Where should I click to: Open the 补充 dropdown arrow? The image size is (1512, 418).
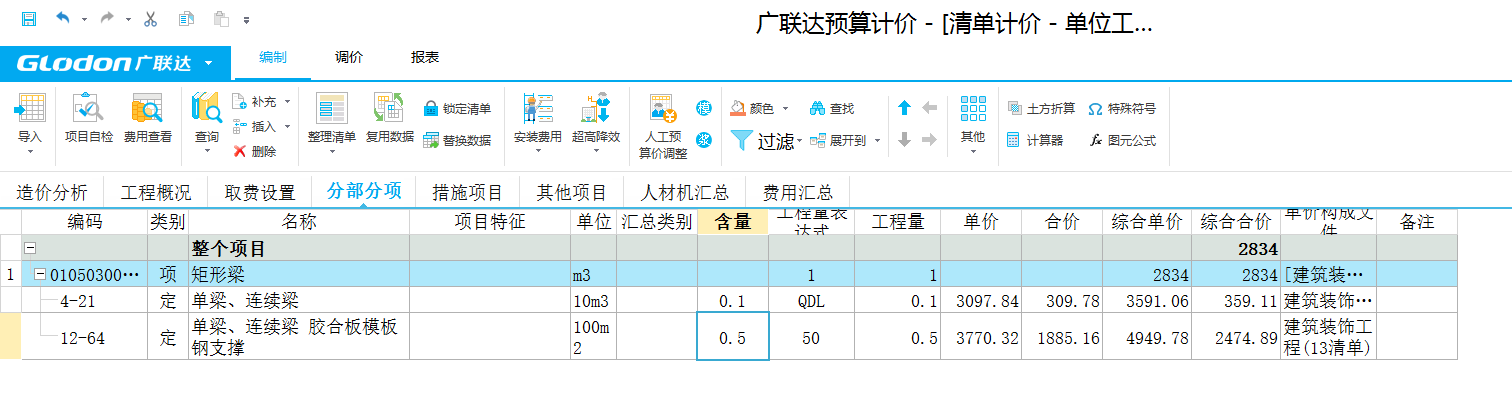(x=287, y=101)
